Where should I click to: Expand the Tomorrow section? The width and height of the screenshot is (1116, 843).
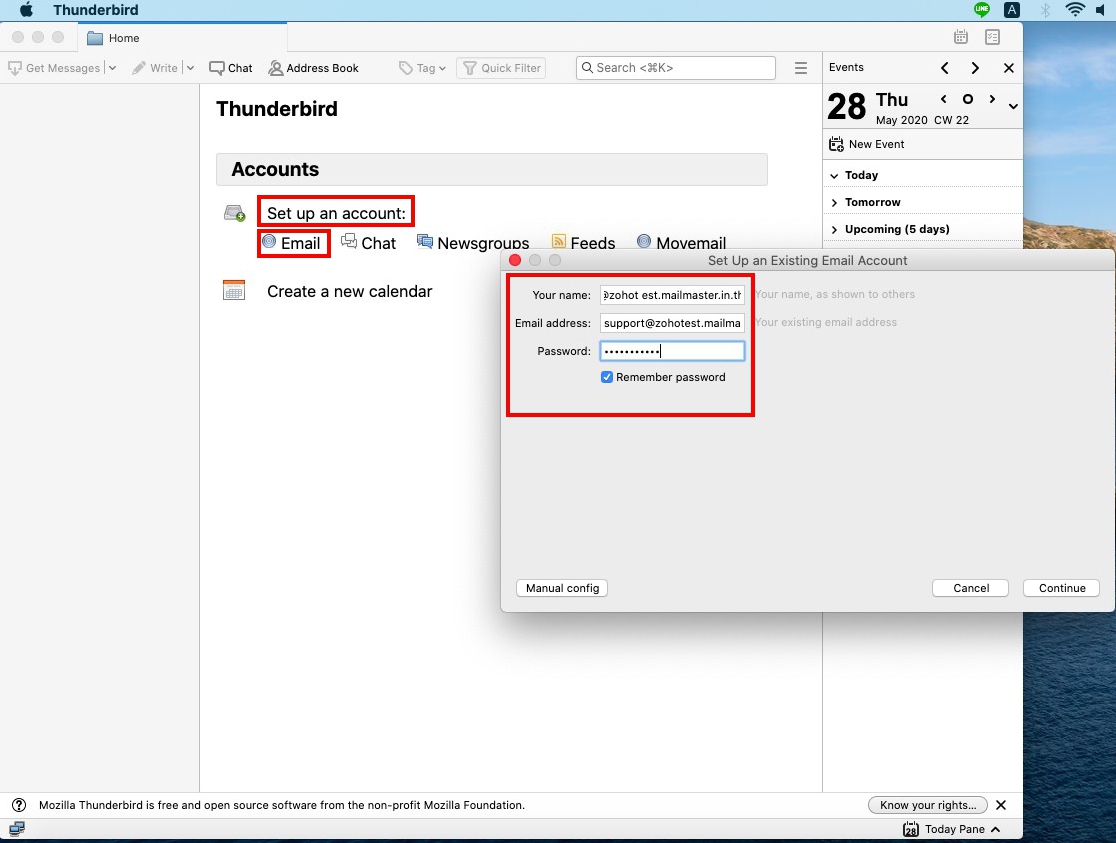(834, 202)
